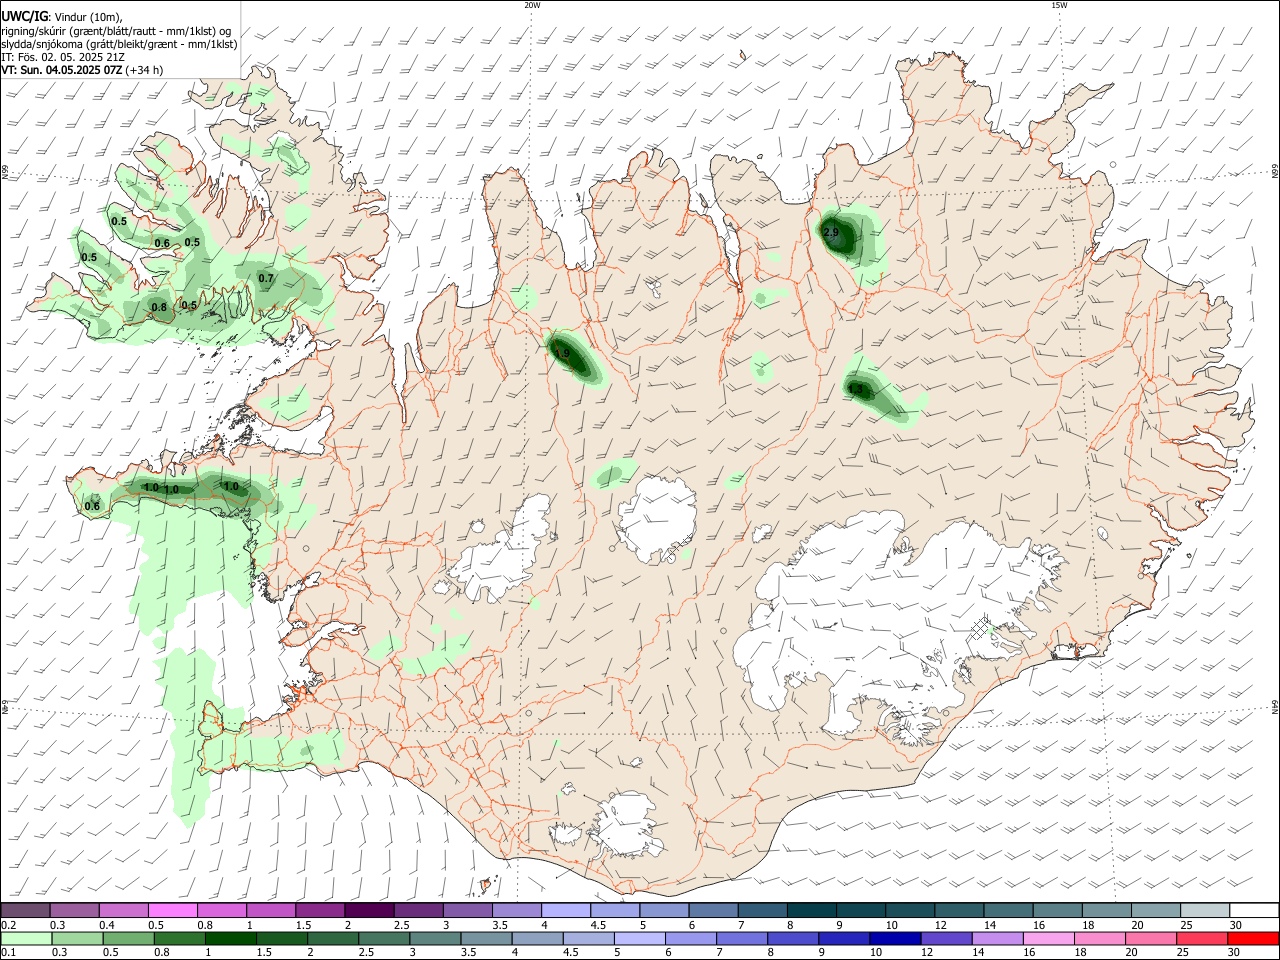Click the 0.6 value at Snæfellsnes peninsula tip

click(x=92, y=506)
